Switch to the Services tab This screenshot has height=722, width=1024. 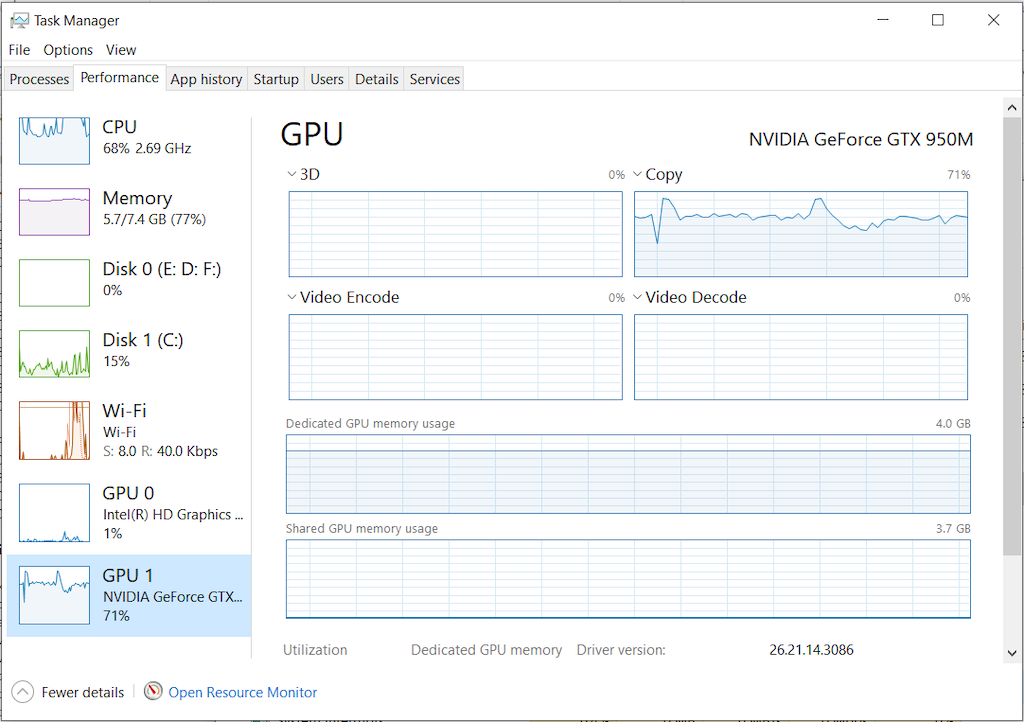(433, 78)
